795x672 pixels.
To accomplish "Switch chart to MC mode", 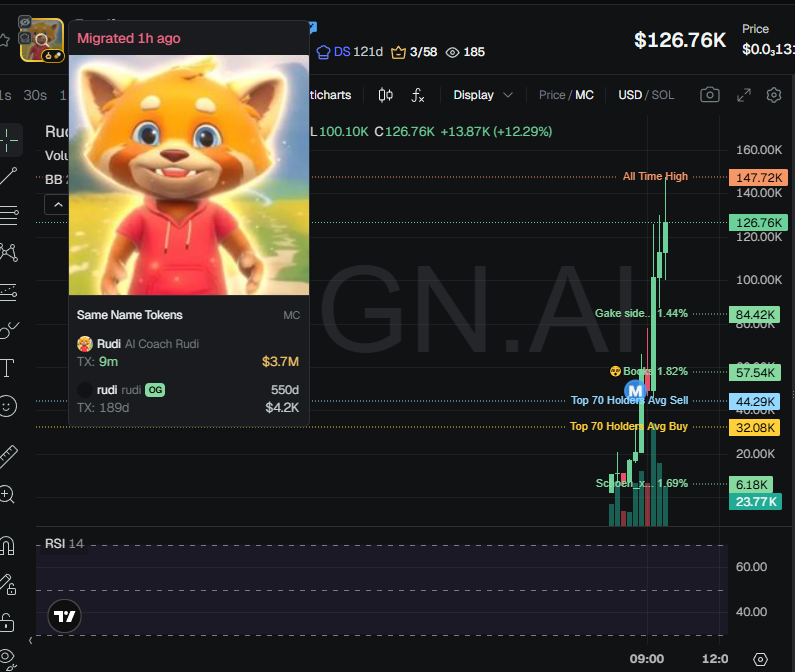I will click(584, 95).
